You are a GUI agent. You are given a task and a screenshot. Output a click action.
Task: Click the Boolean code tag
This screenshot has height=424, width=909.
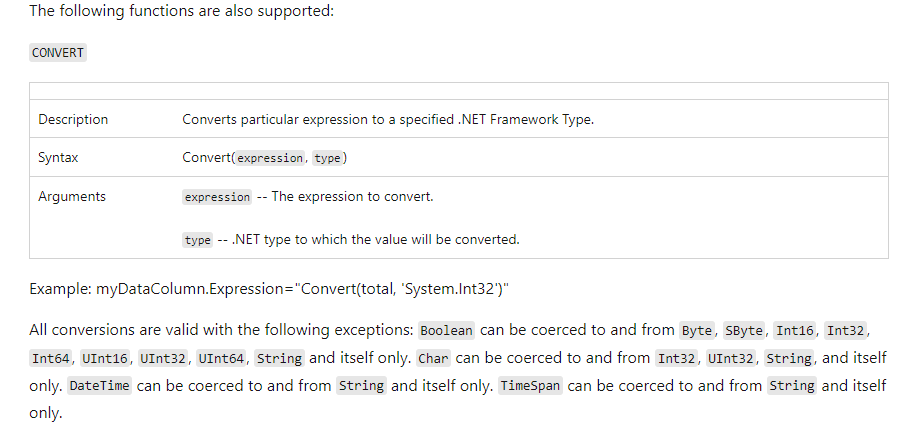[446, 331]
